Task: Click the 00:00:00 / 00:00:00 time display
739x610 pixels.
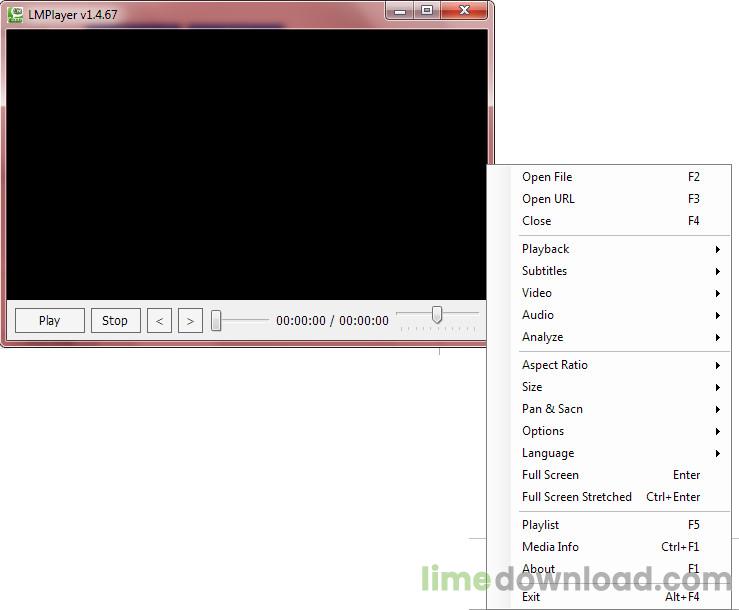Action: (x=332, y=321)
